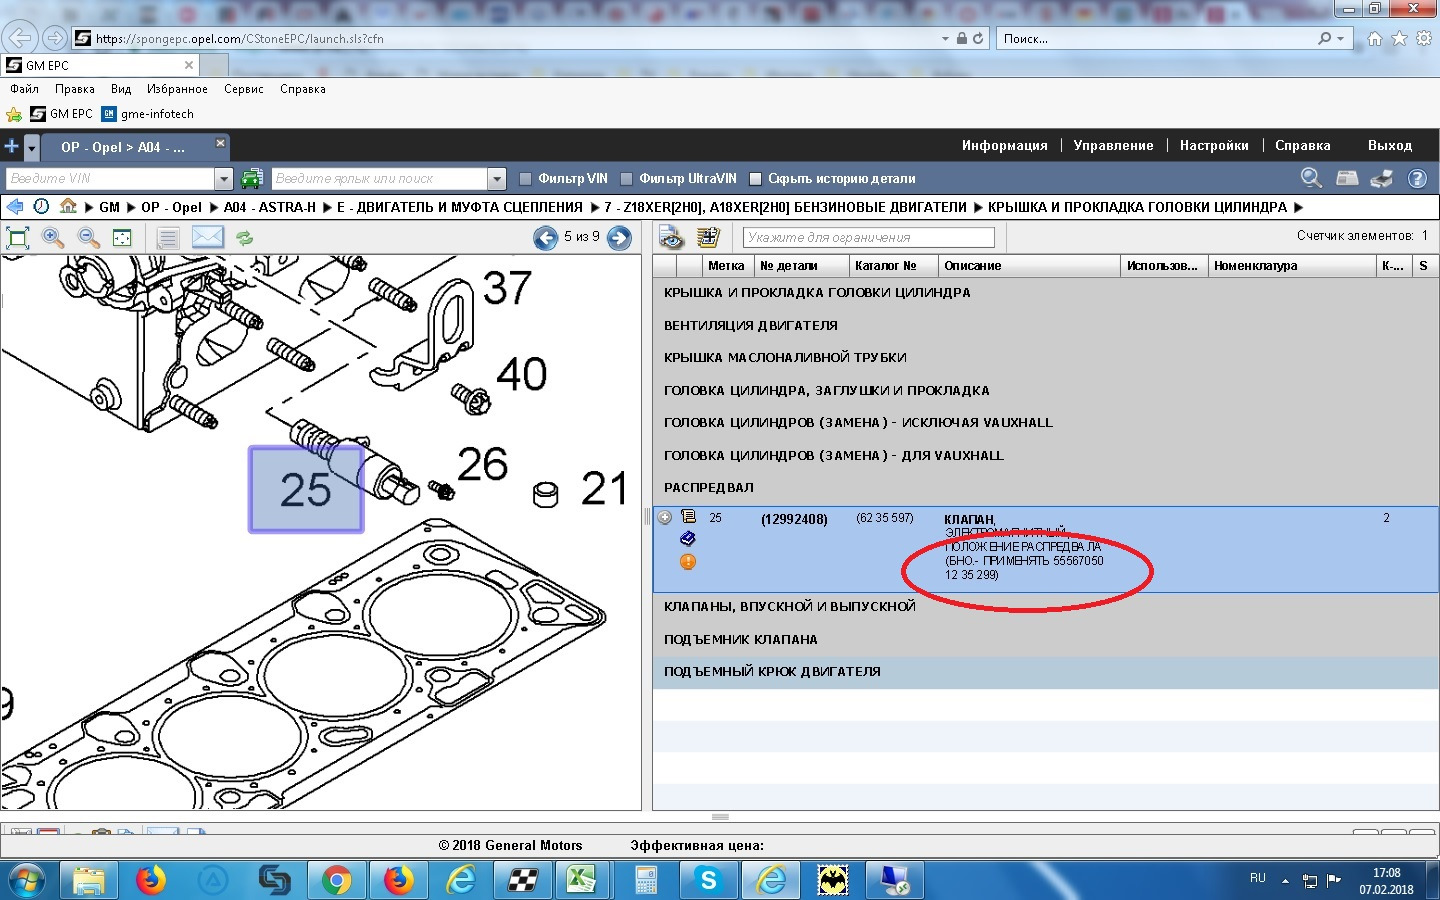Open the browser search provider dropdown
1440x900 pixels.
tap(1341, 39)
